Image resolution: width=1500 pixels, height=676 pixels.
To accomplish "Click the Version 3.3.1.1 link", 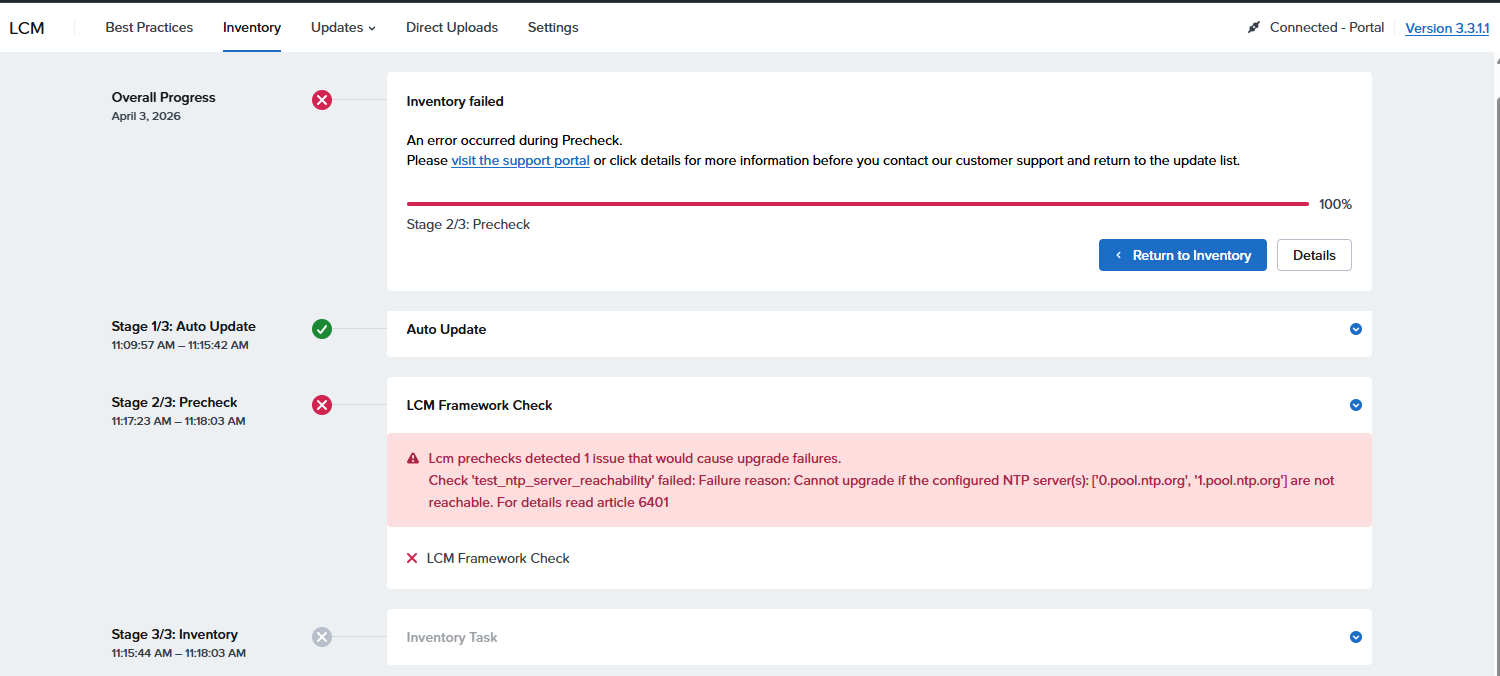I will (1447, 28).
